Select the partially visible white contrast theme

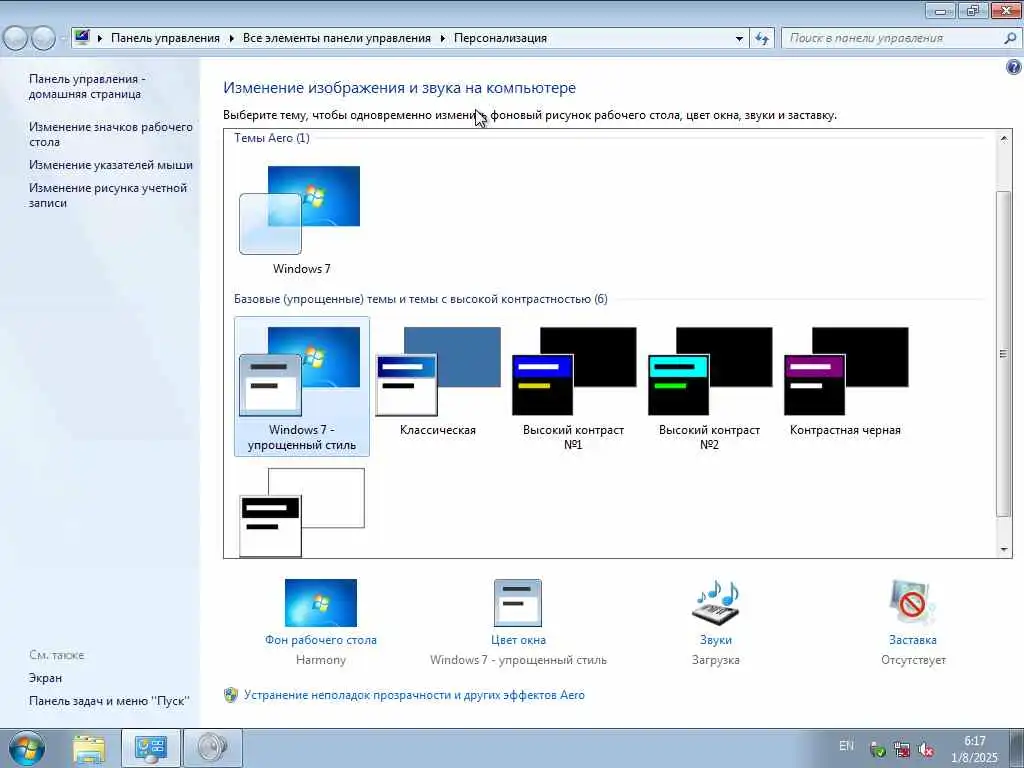point(302,512)
